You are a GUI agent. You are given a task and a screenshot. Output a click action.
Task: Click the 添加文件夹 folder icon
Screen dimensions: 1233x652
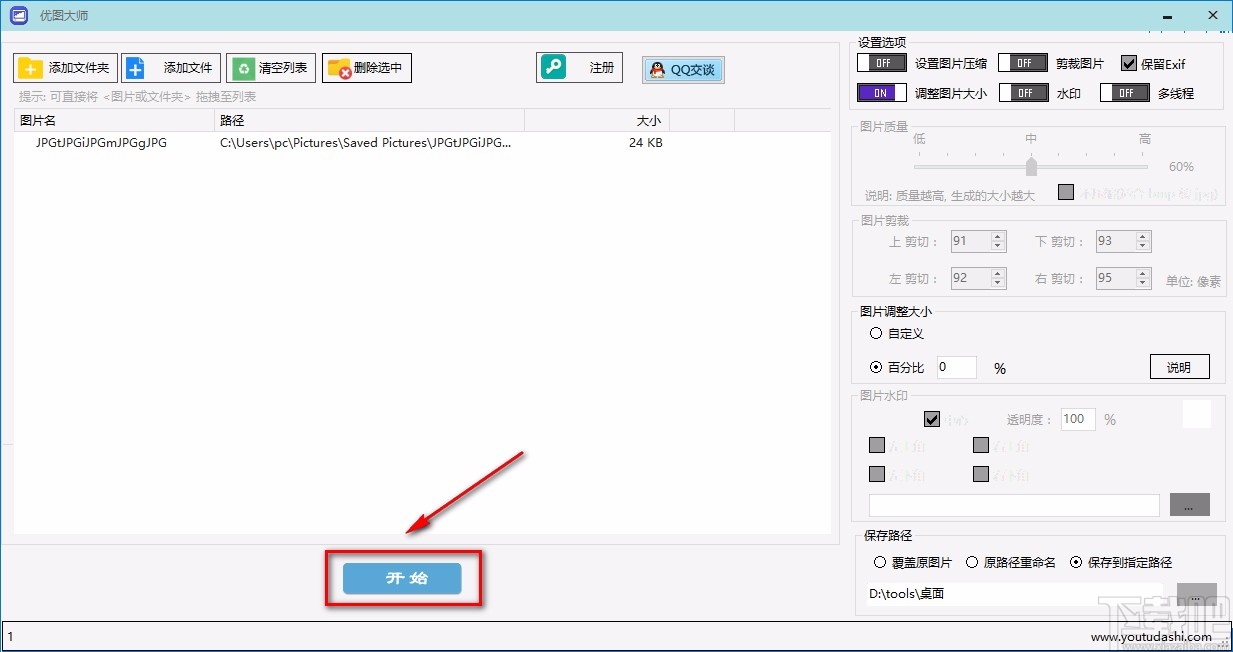tap(32, 67)
